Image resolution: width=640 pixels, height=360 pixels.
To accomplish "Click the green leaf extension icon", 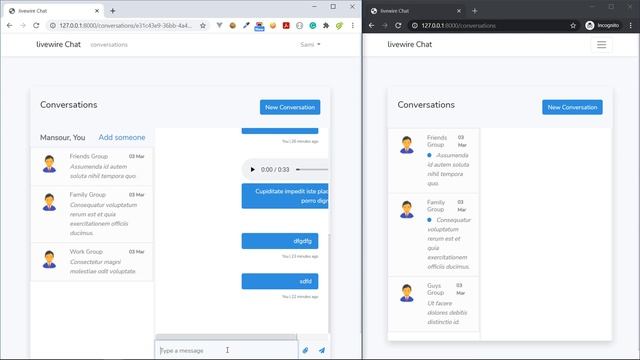I will pos(339,25).
